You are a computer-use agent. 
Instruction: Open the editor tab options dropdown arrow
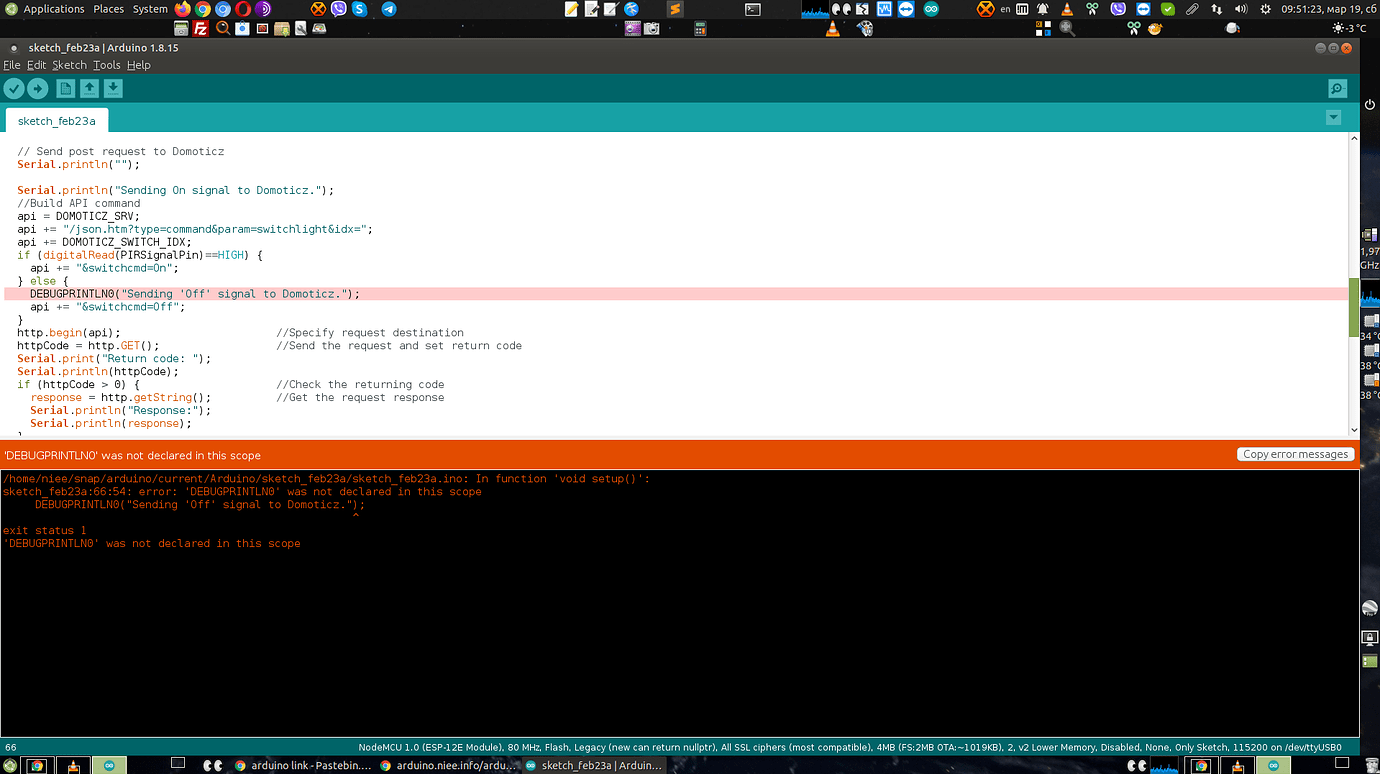coord(1333,117)
